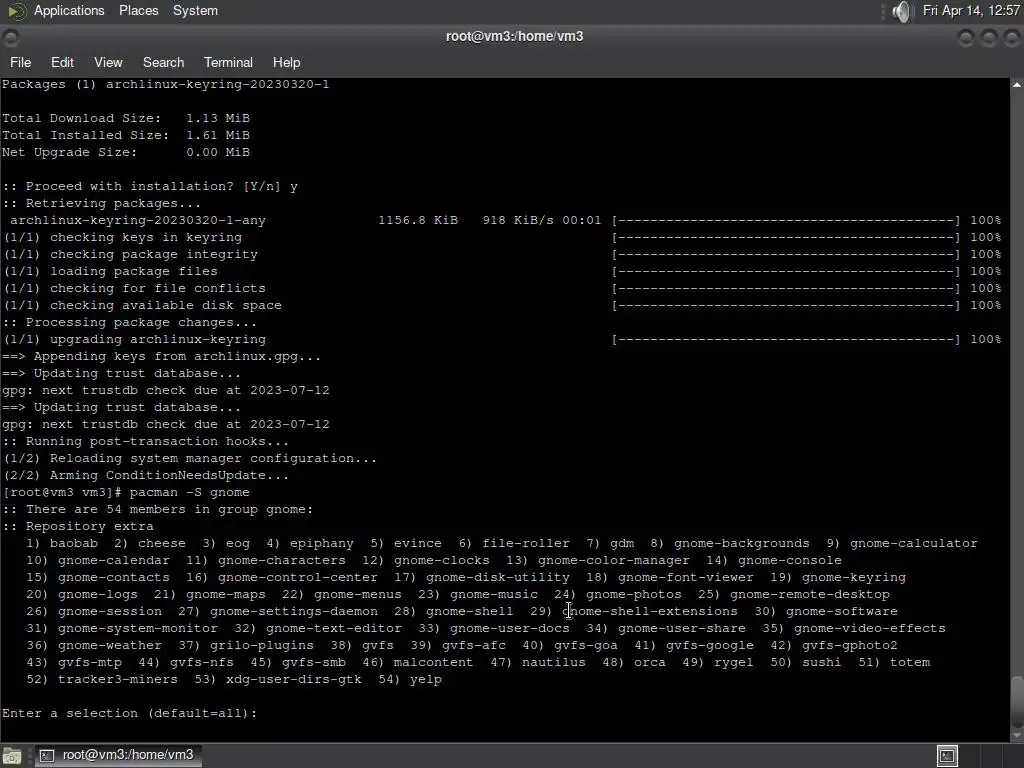This screenshot has width=1024, height=768.
Task: Click the package entry 'gdm'
Action: click(x=622, y=543)
